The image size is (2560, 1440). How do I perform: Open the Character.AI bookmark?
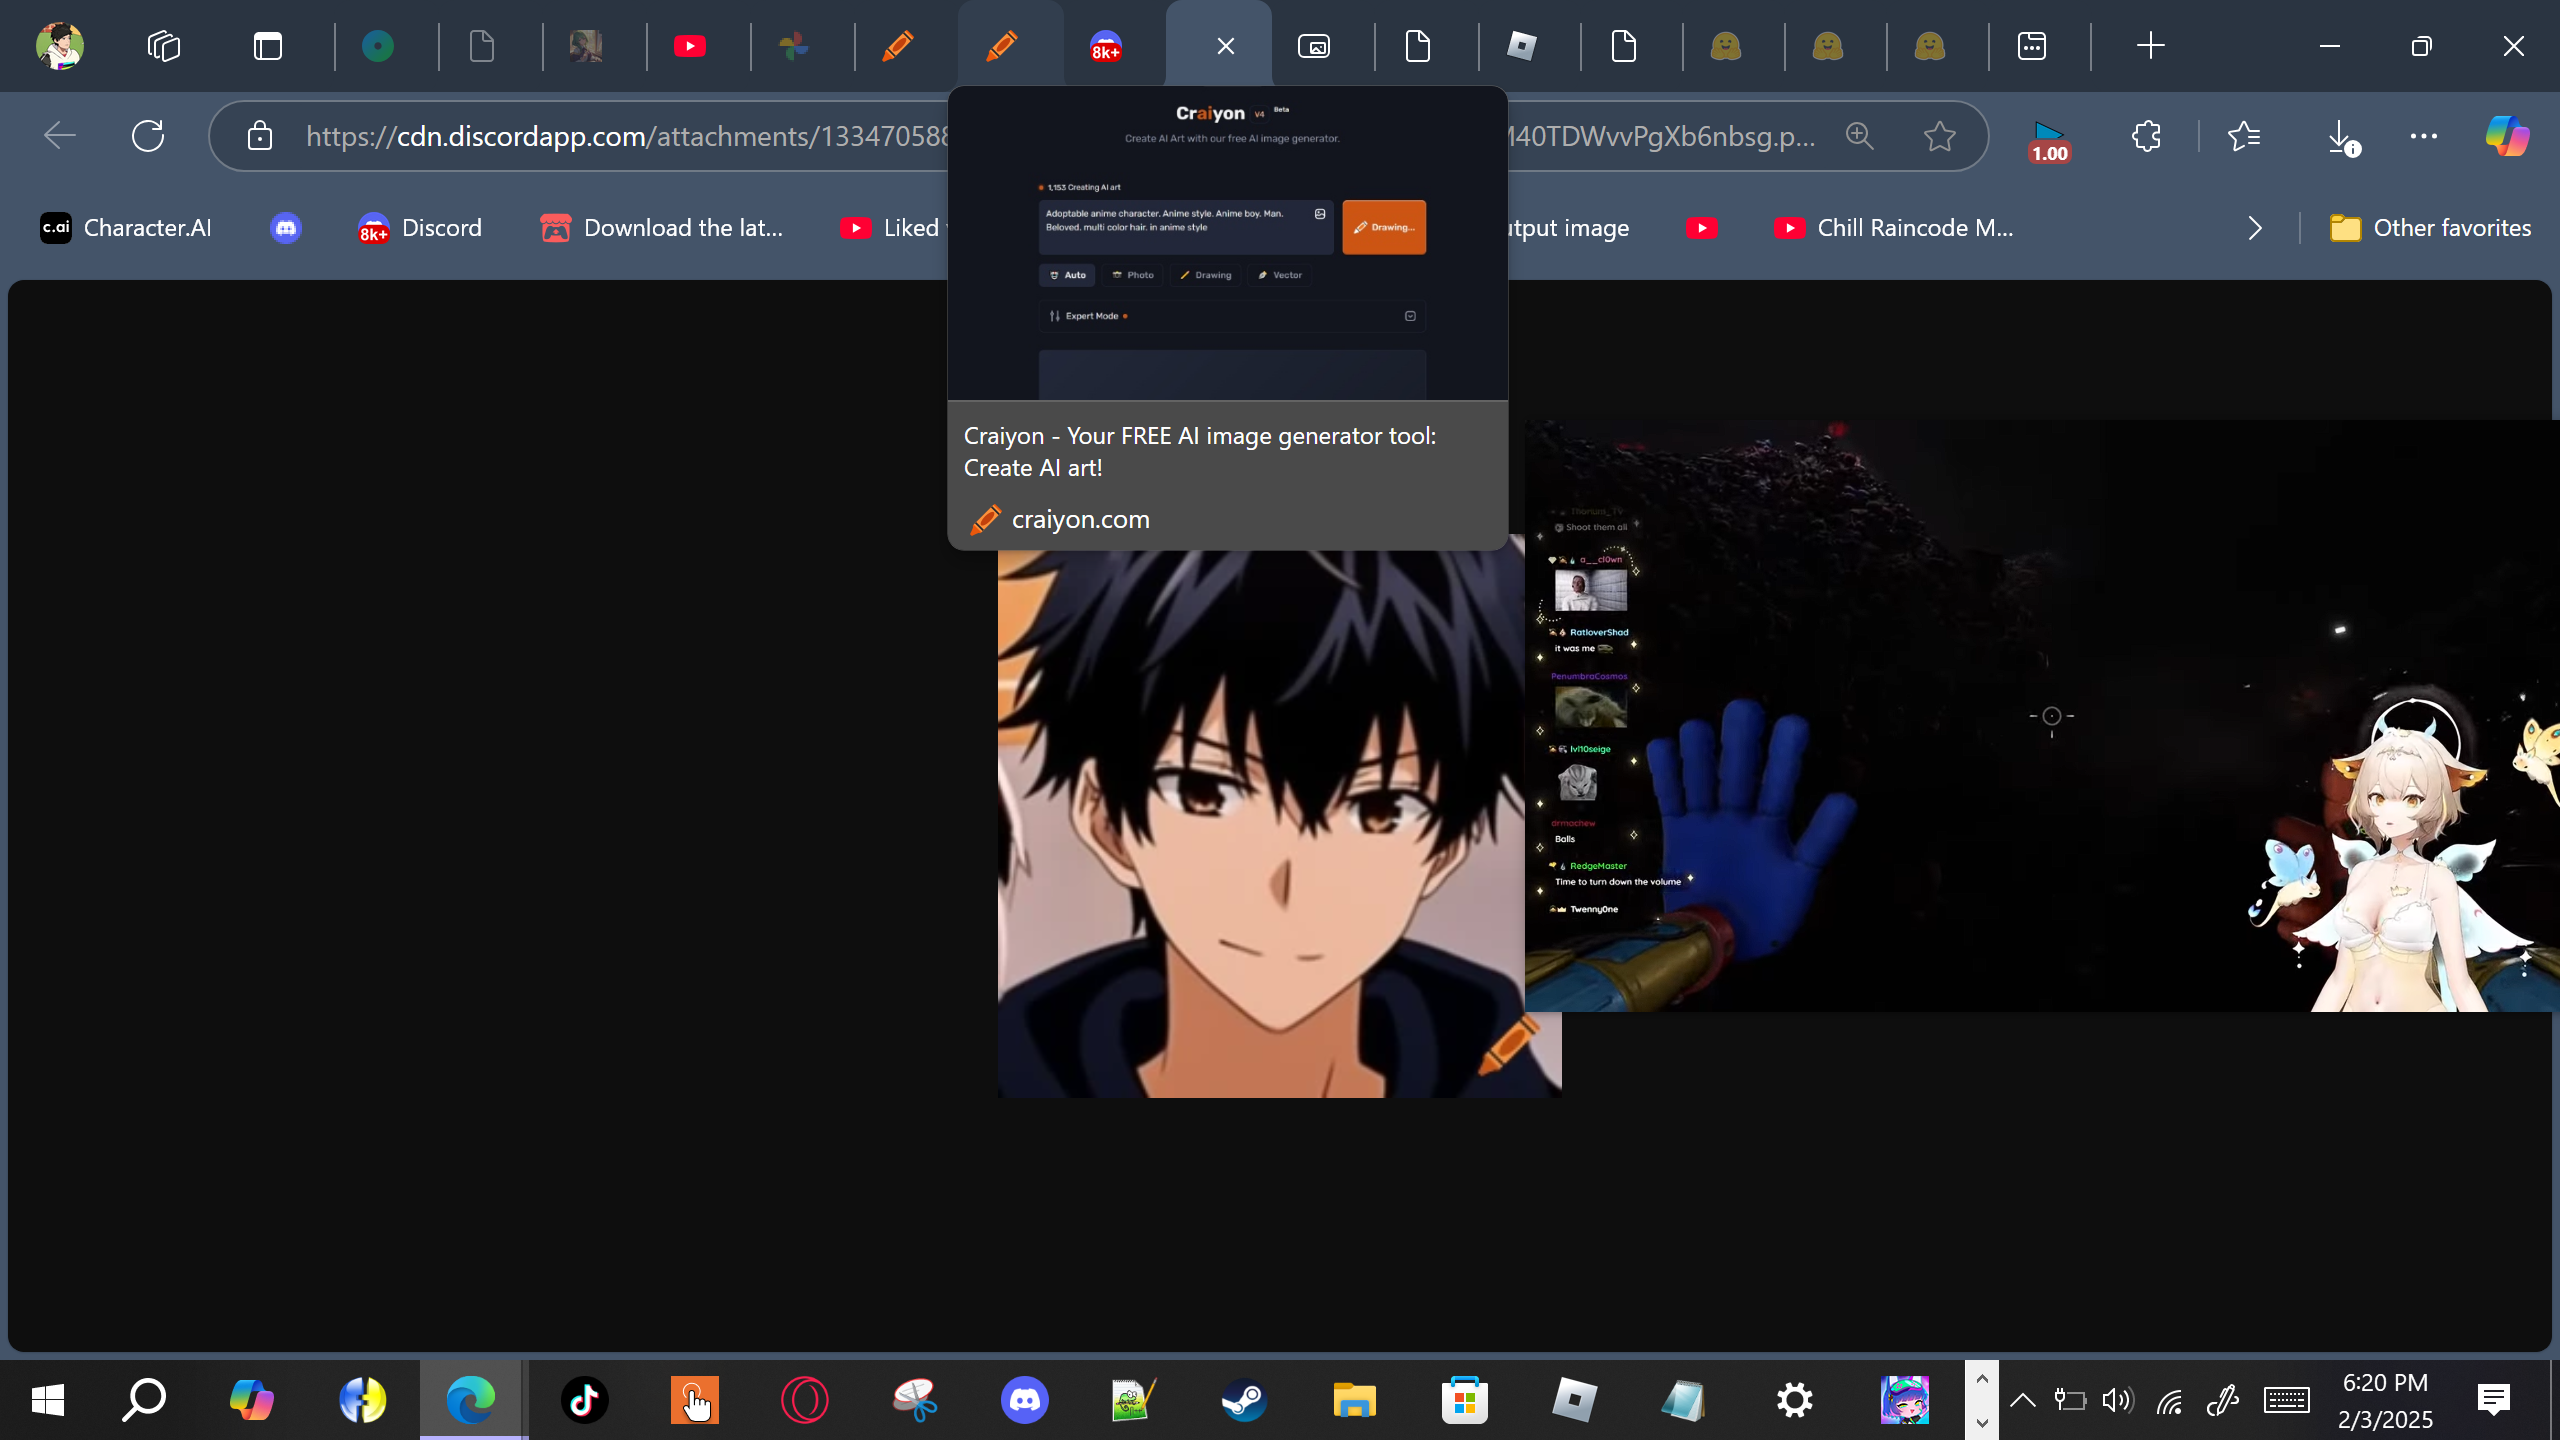click(x=126, y=228)
